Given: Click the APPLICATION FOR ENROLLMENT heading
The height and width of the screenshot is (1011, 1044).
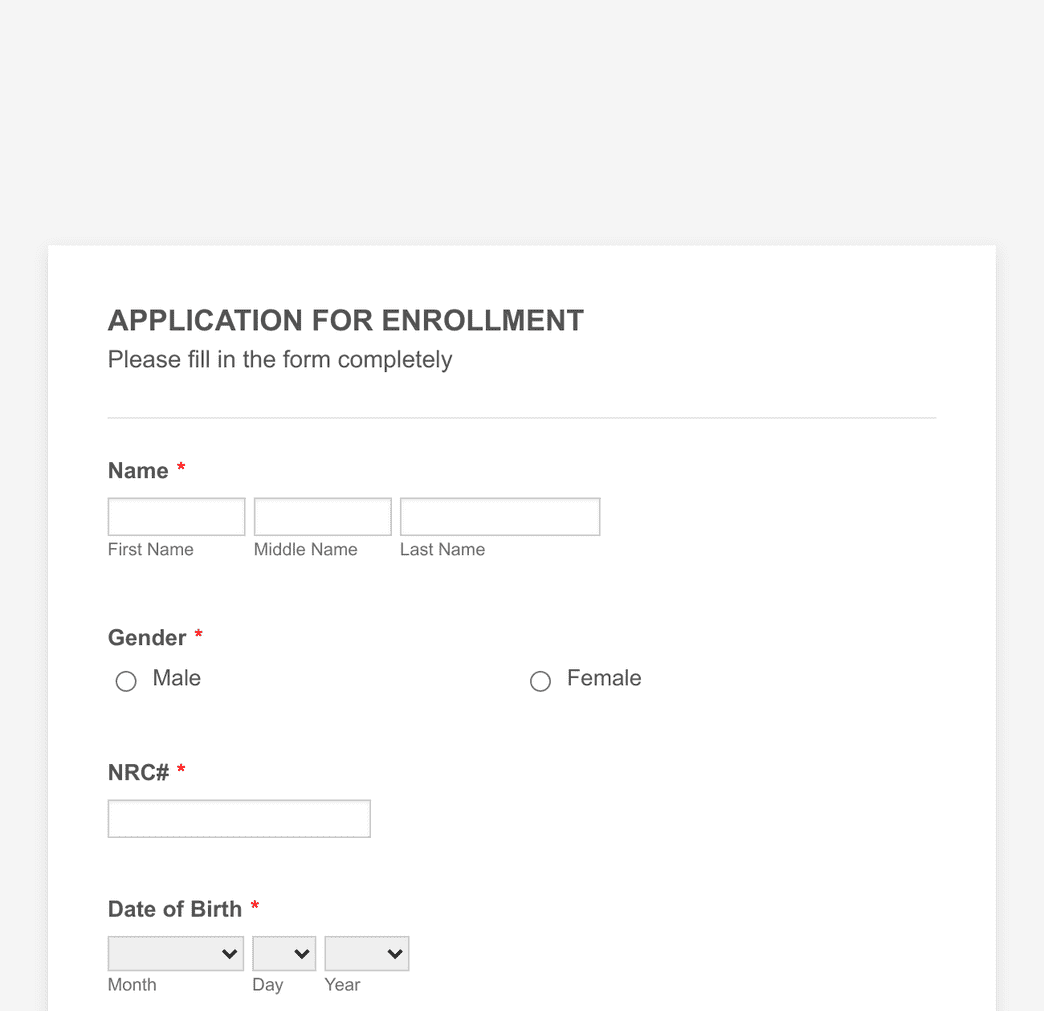Looking at the screenshot, I should [345, 320].
